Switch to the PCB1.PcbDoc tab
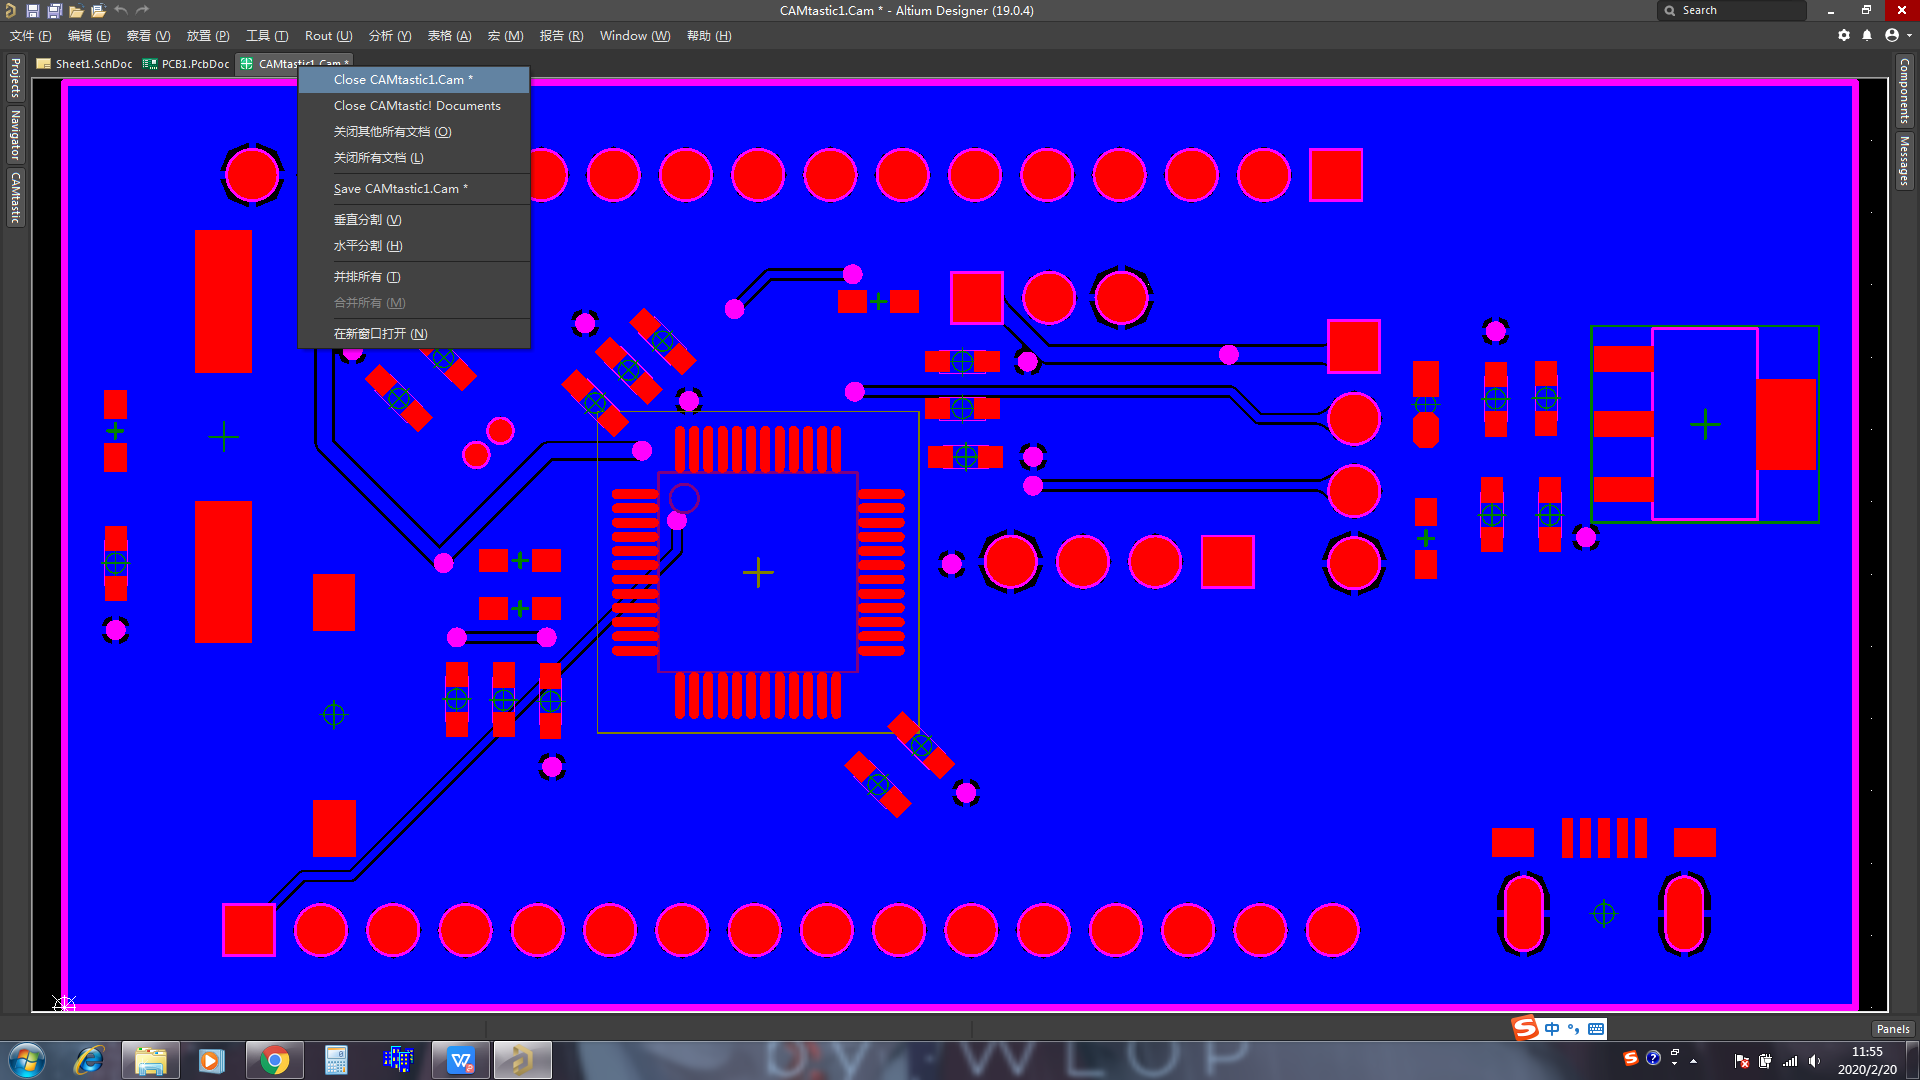1920x1080 pixels. pyautogui.click(x=187, y=63)
